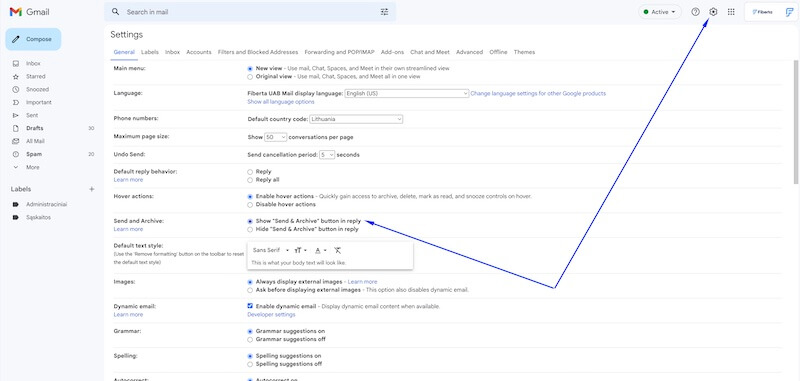
Task: Select Original view main menu
Action: point(250,77)
